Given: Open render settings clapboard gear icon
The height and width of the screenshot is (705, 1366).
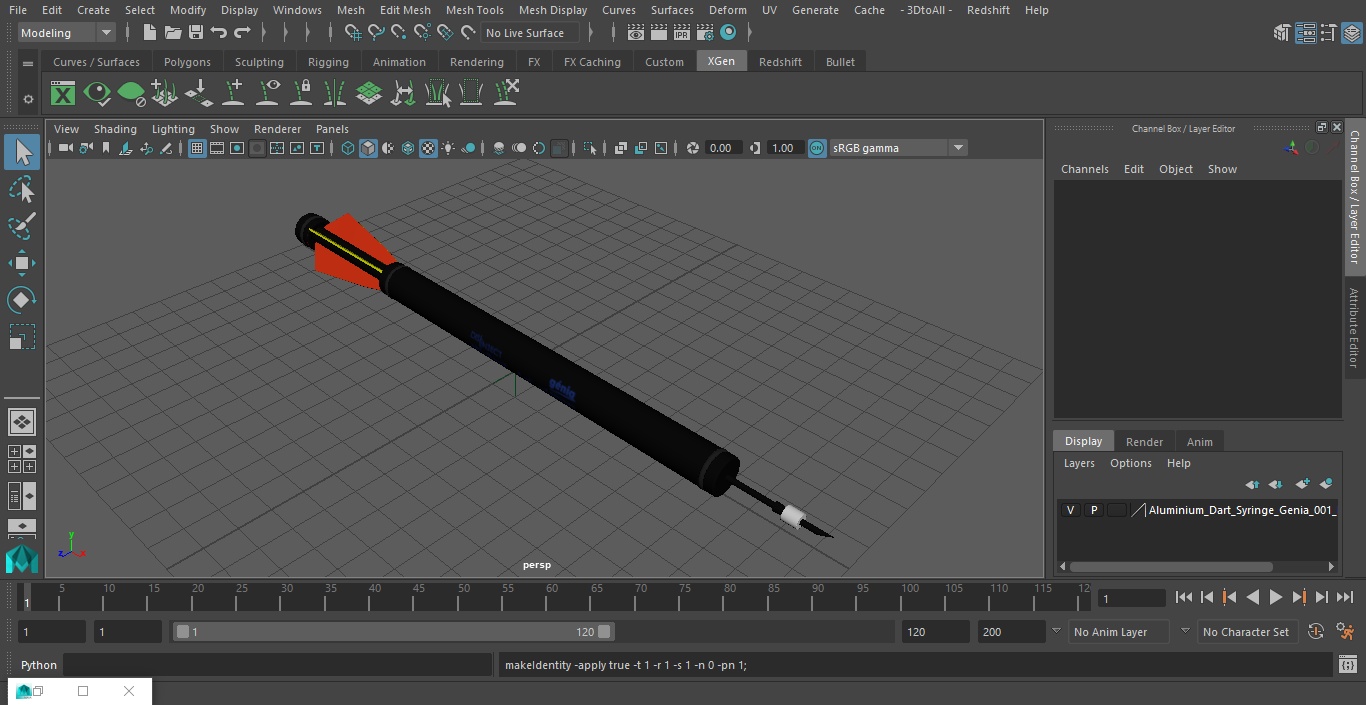Looking at the screenshot, I should [705, 33].
